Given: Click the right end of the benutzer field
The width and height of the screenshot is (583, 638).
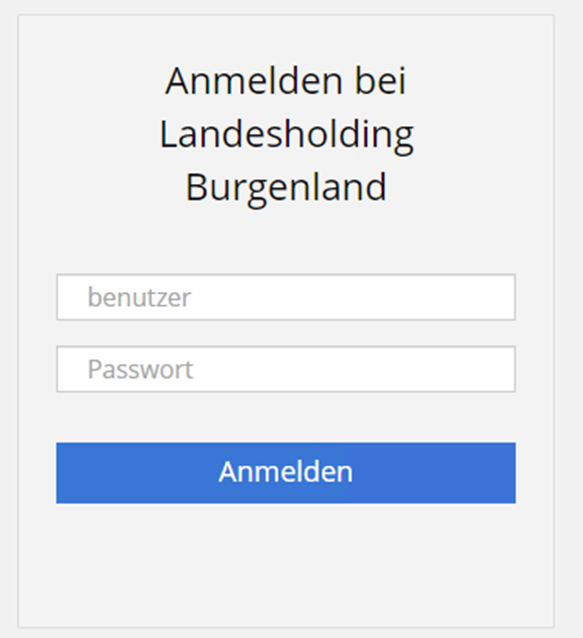Looking at the screenshot, I should pos(500,297).
